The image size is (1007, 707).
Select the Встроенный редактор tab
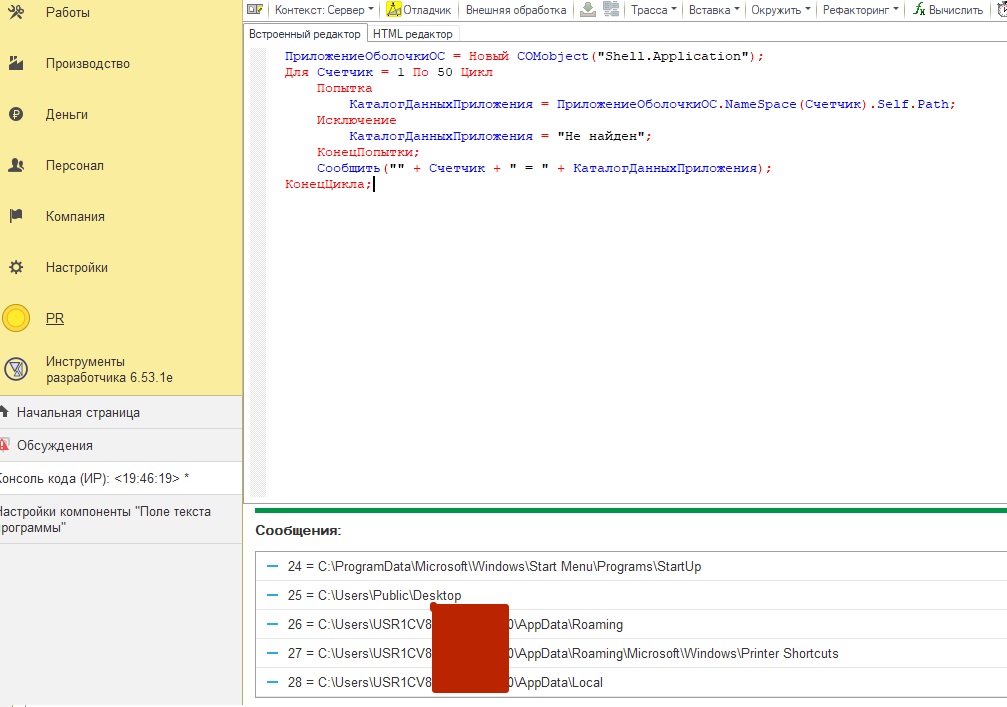pyautogui.click(x=305, y=34)
